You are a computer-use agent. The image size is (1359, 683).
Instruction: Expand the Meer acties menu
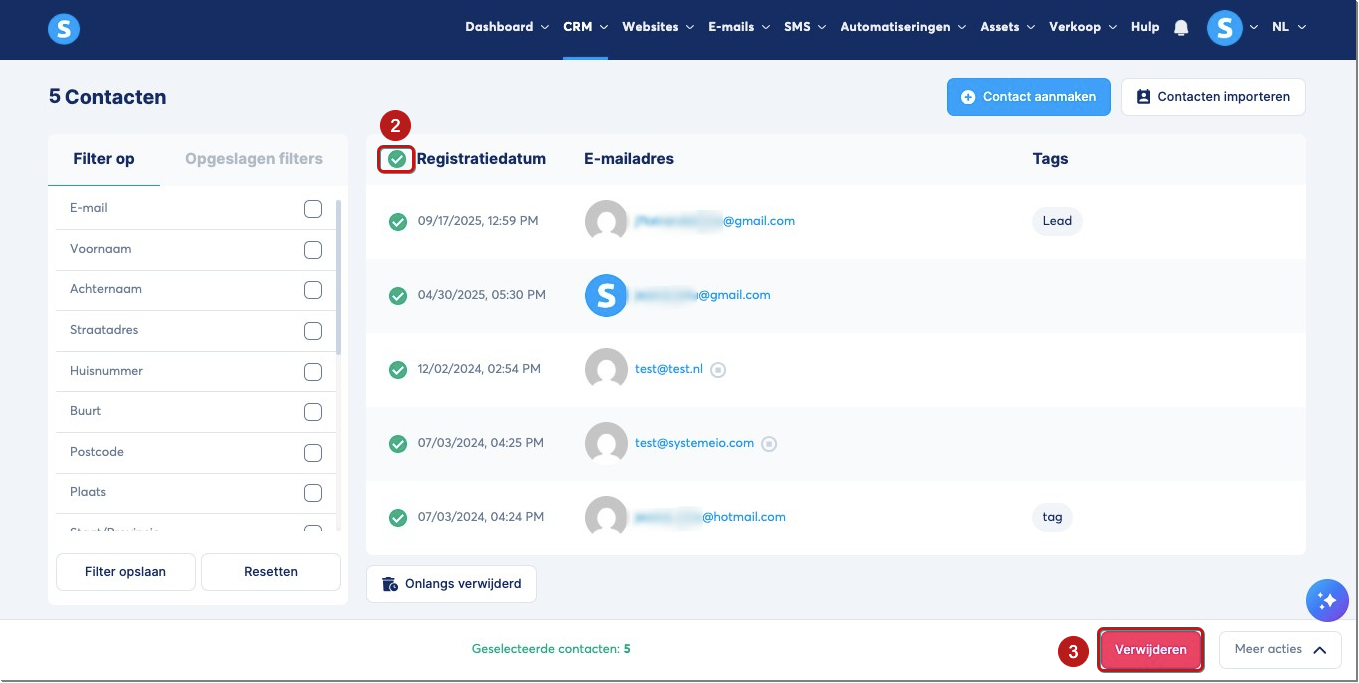point(1281,650)
